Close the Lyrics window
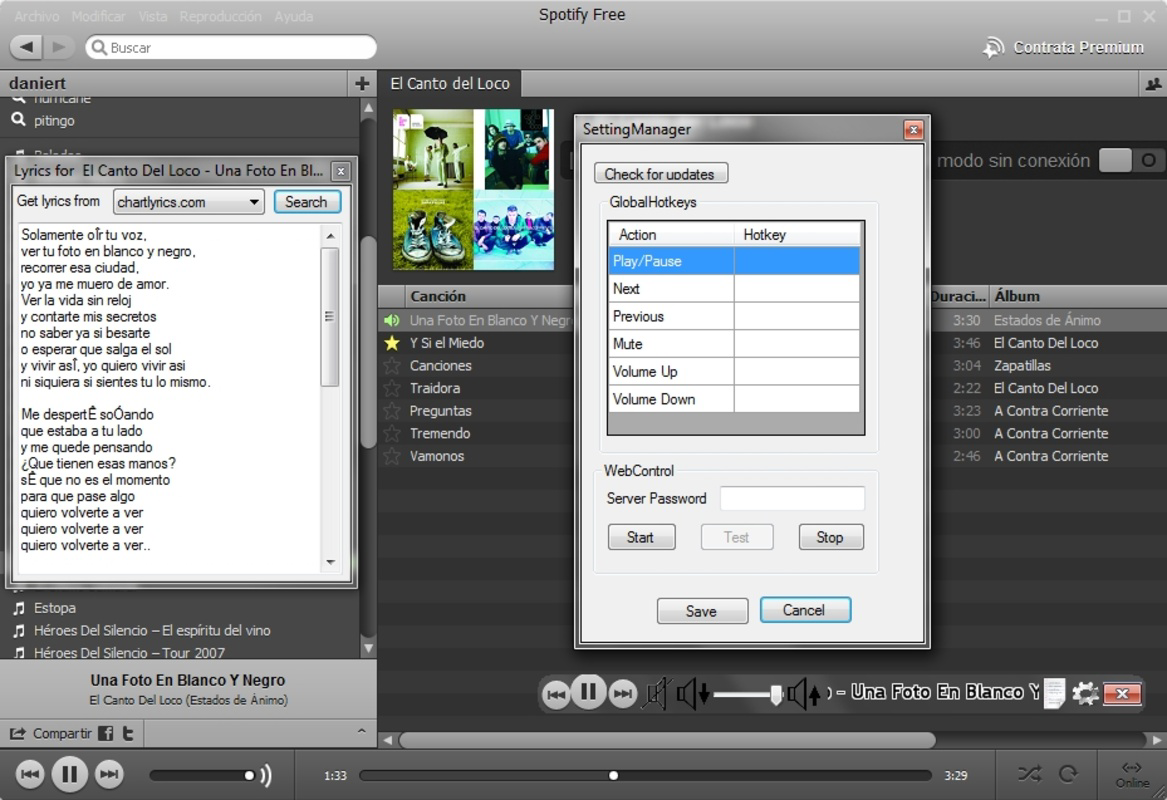Image resolution: width=1167 pixels, height=800 pixels. [341, 171]
